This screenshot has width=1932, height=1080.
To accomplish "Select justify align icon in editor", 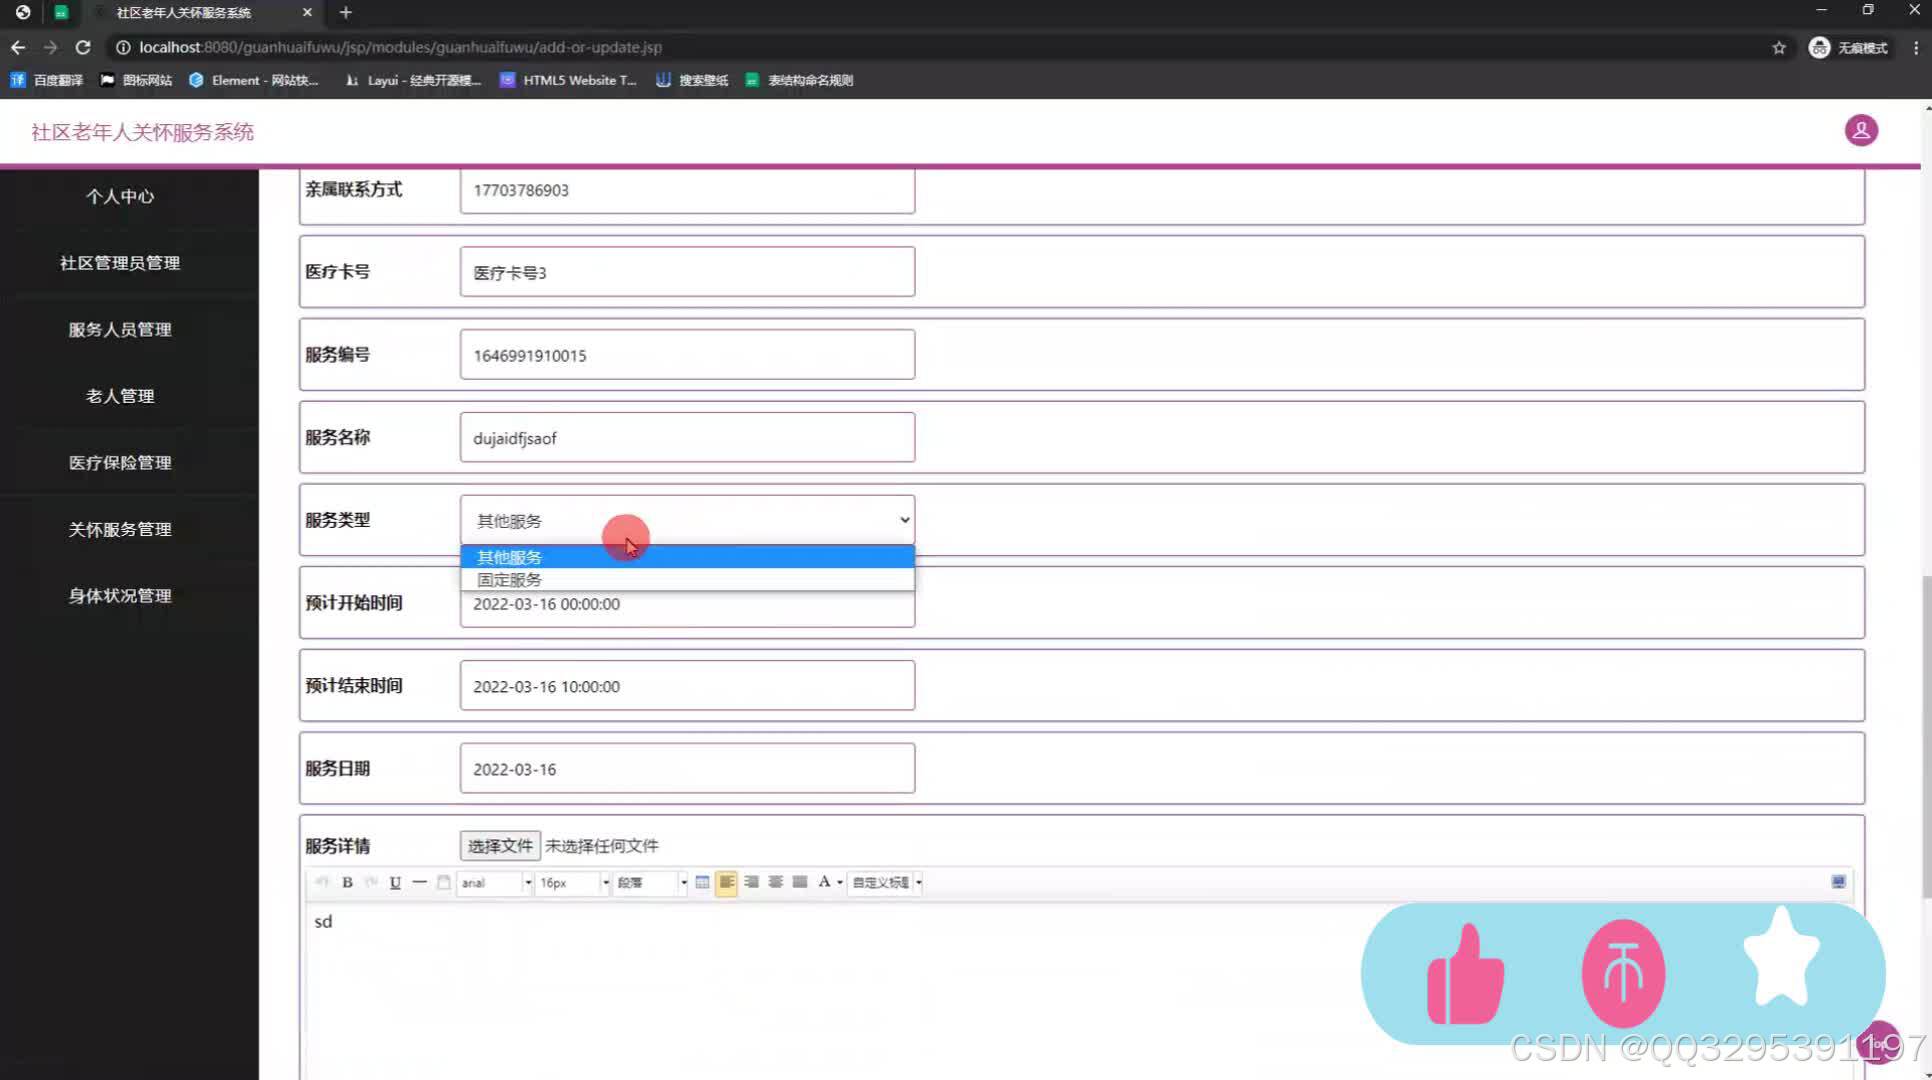I will click(800, 882).
